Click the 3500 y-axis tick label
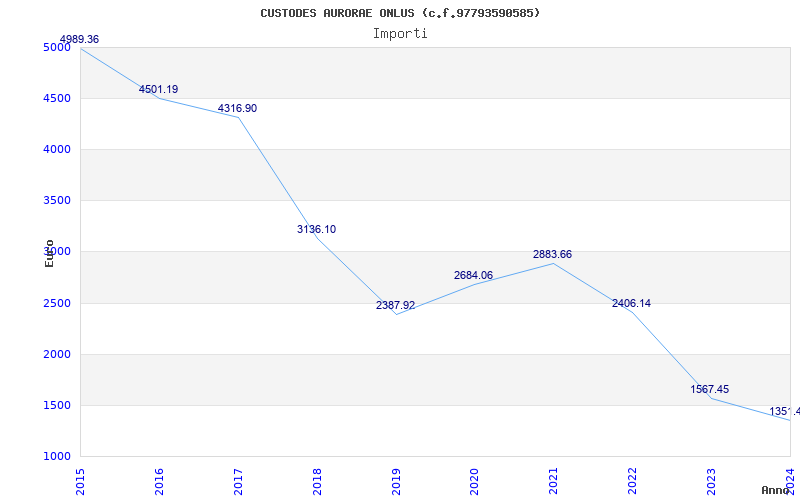 point(57,201)
